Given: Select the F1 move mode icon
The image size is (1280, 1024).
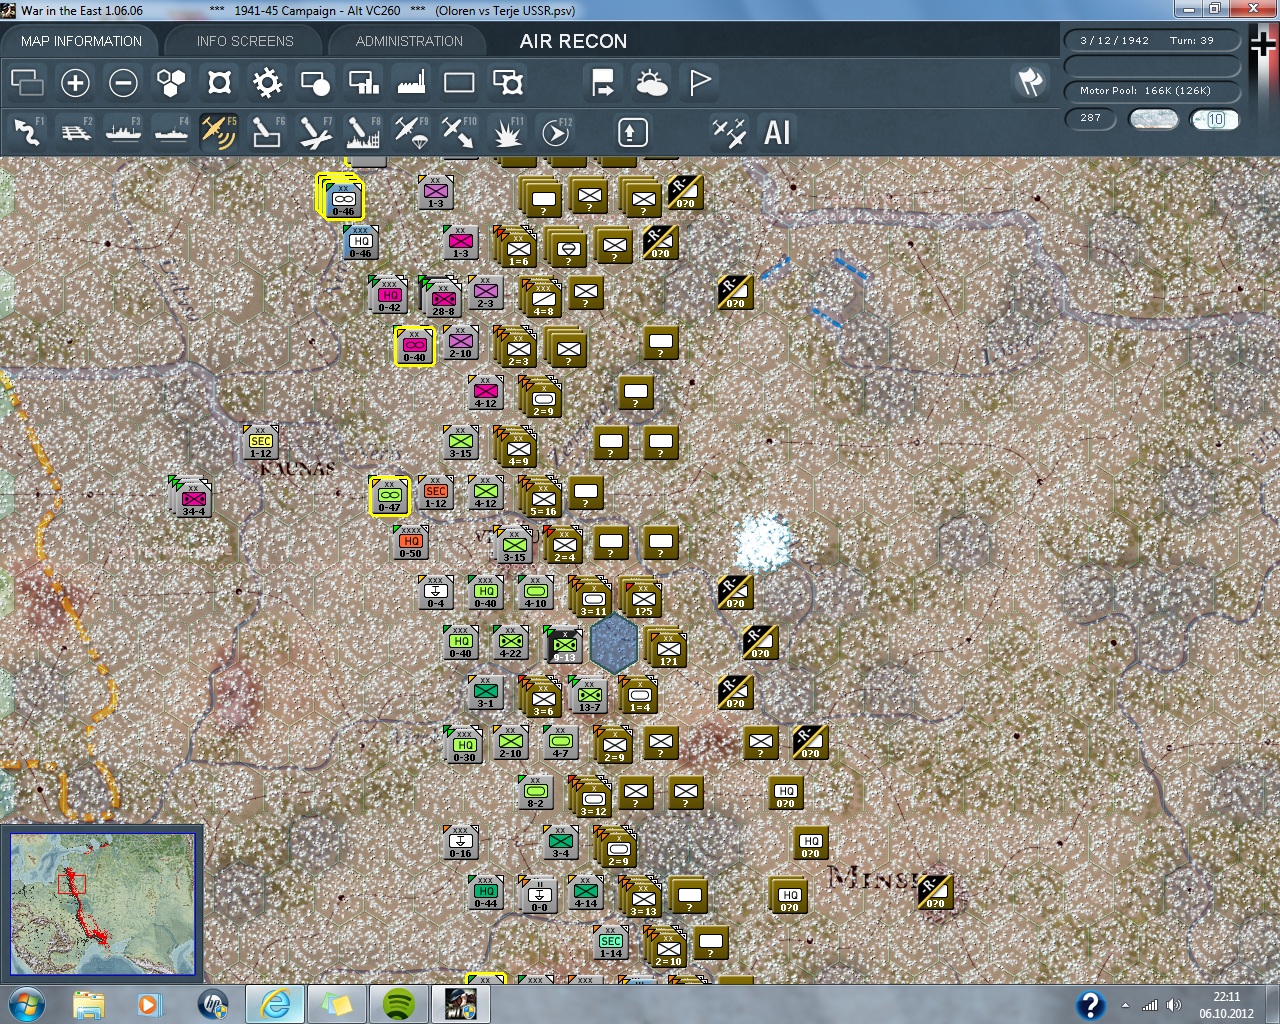Looking at the screenshot, I should point(27,132).
